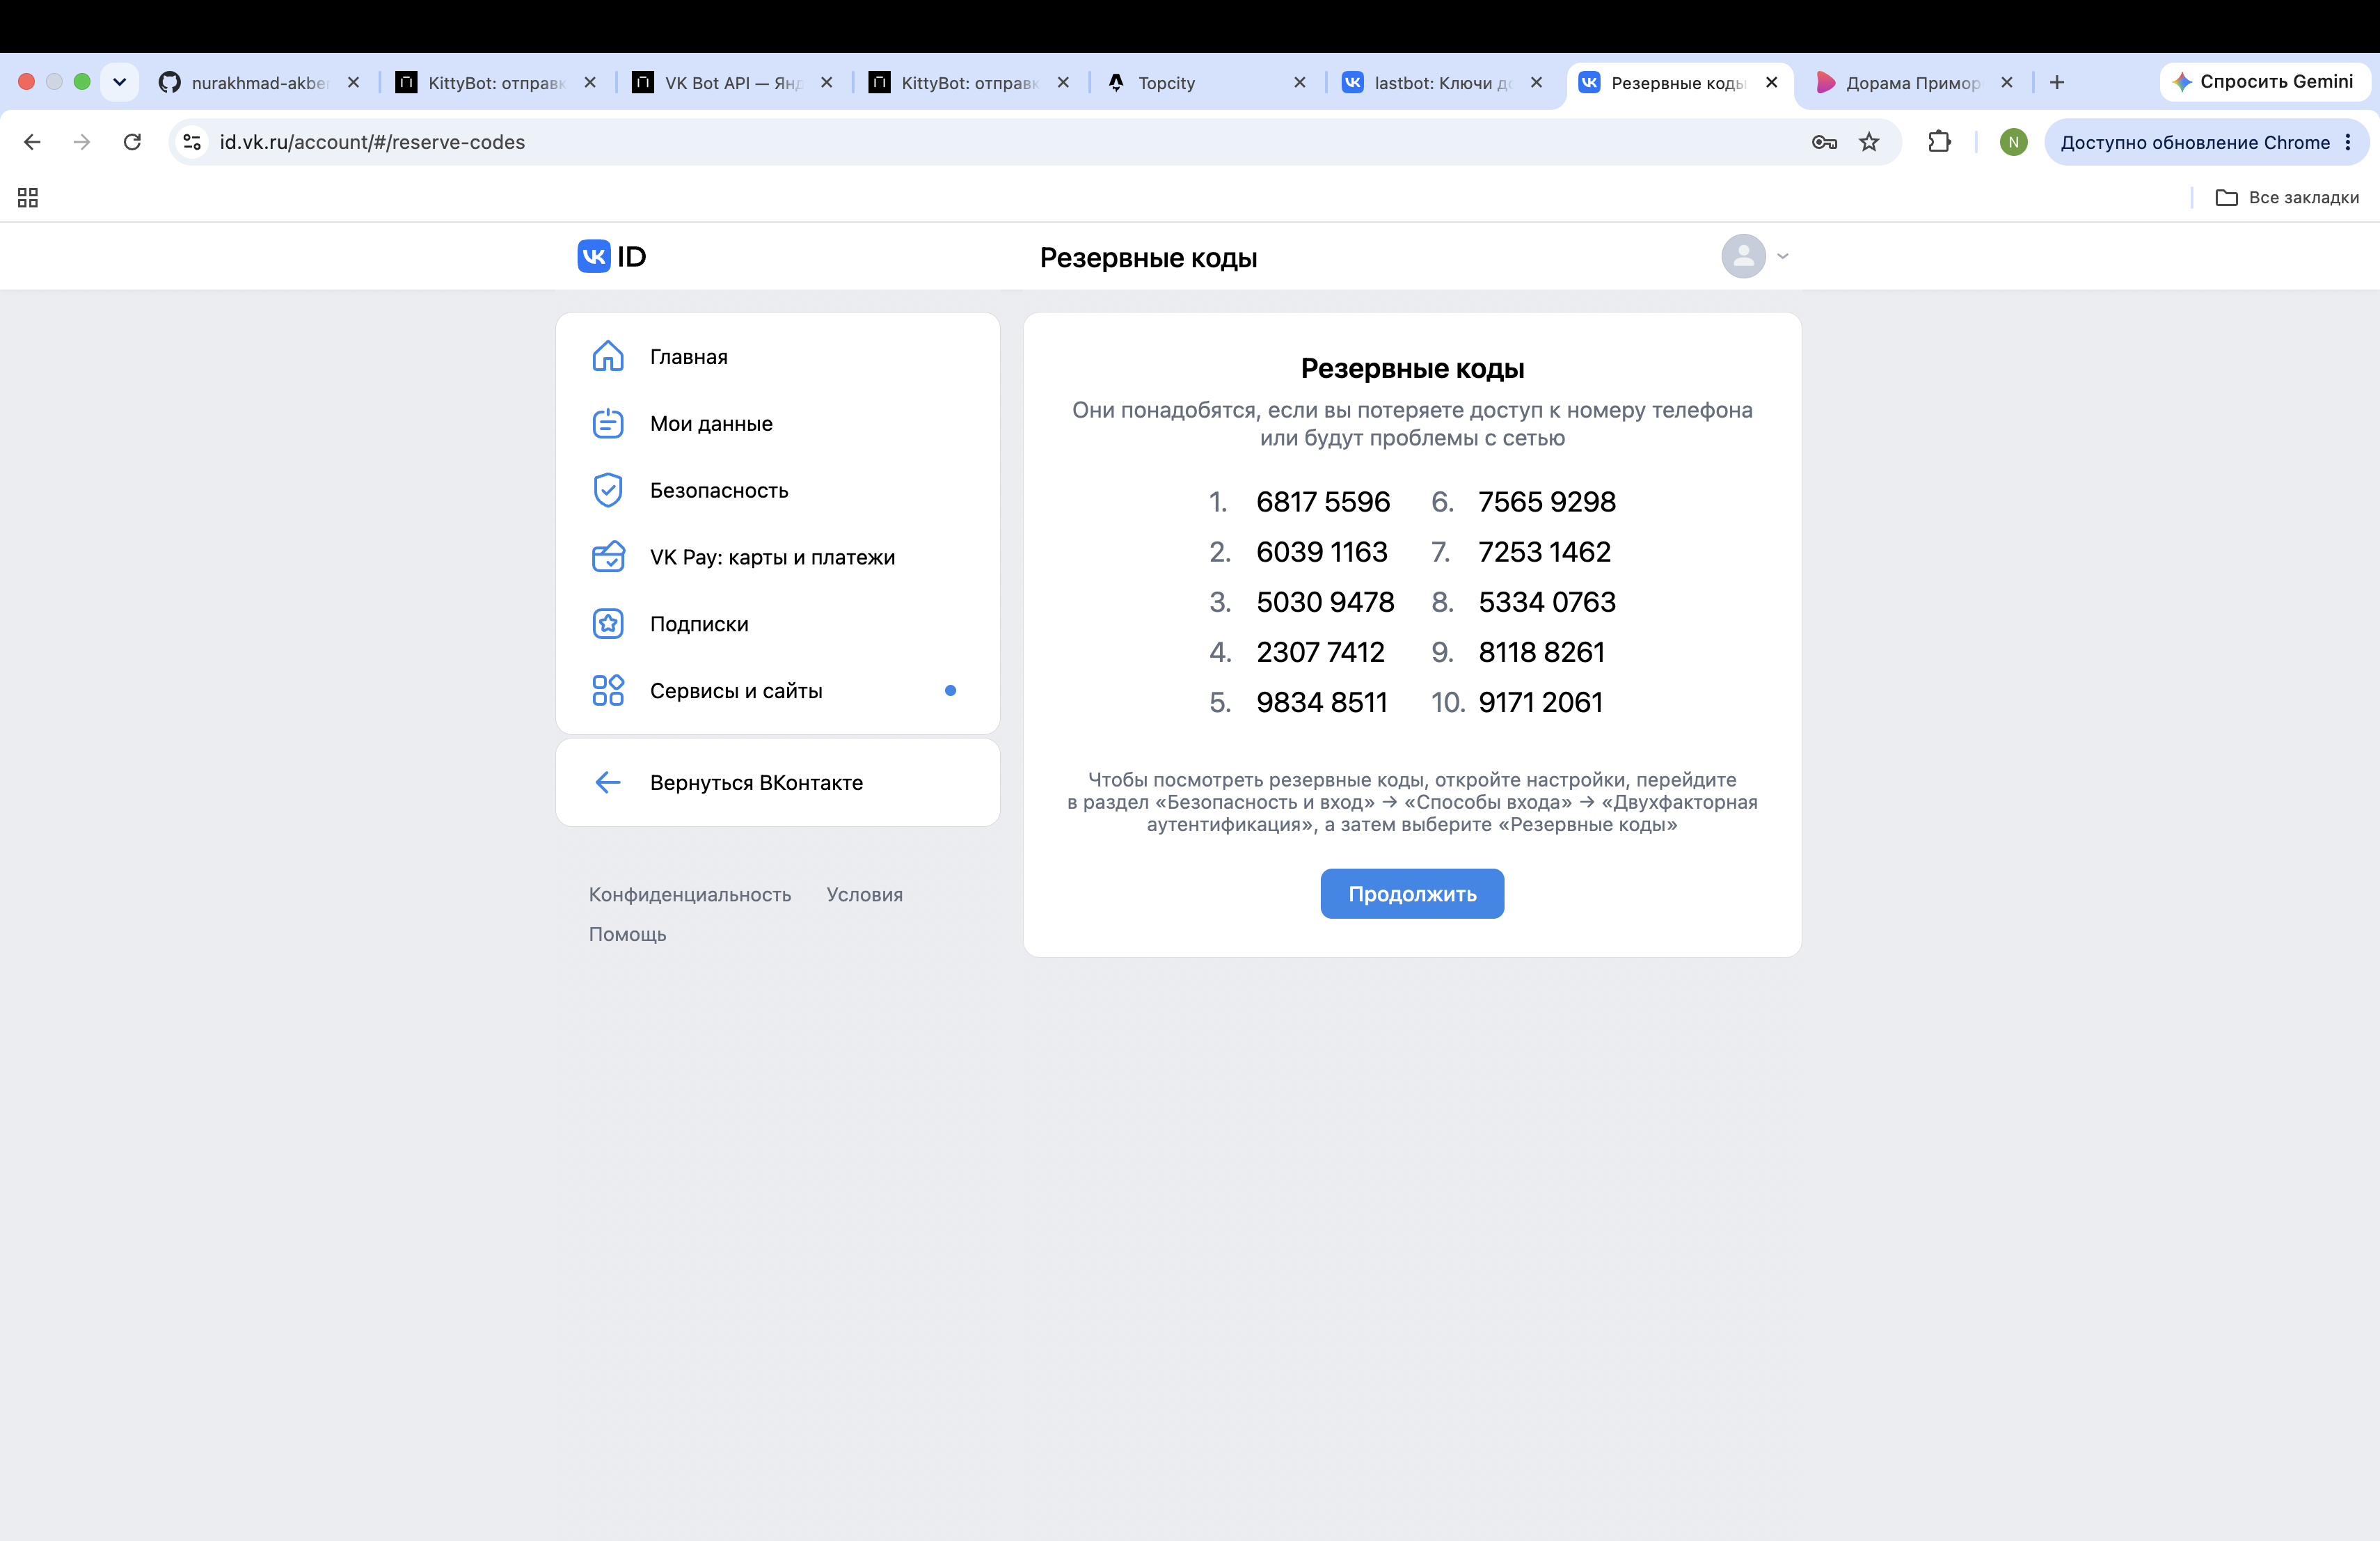2380x1541 pixels.
Task: Switch to Дорама Примор tab
Action: [1914, 82]
